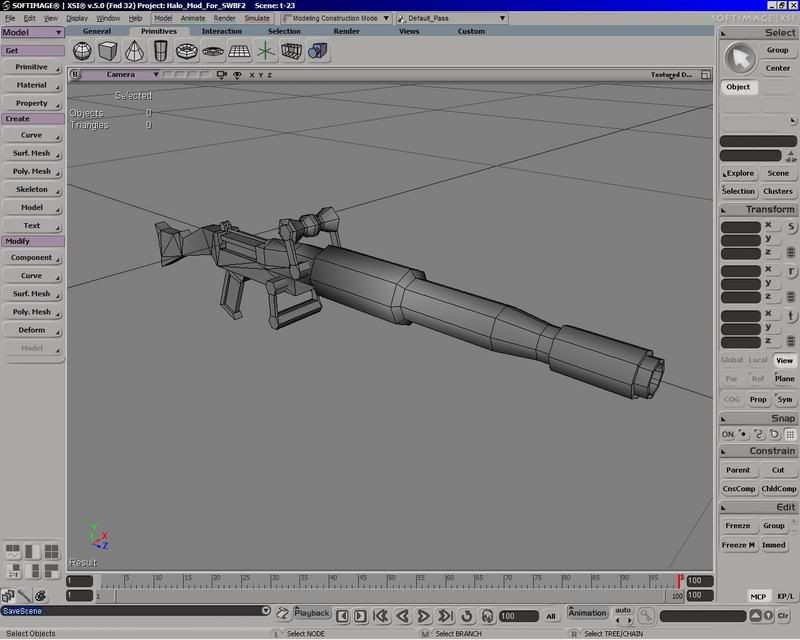Open the SaveScene command history dropdown
Image resolution: width=800 pixels, height=640 pixels.
point(266,611)
